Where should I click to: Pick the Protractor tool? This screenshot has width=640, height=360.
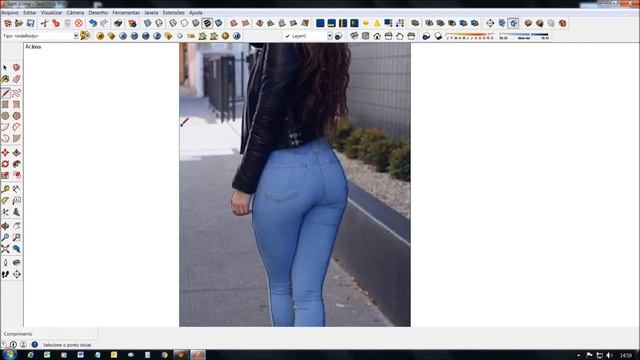pyautogui.click(x=5, y=200)
